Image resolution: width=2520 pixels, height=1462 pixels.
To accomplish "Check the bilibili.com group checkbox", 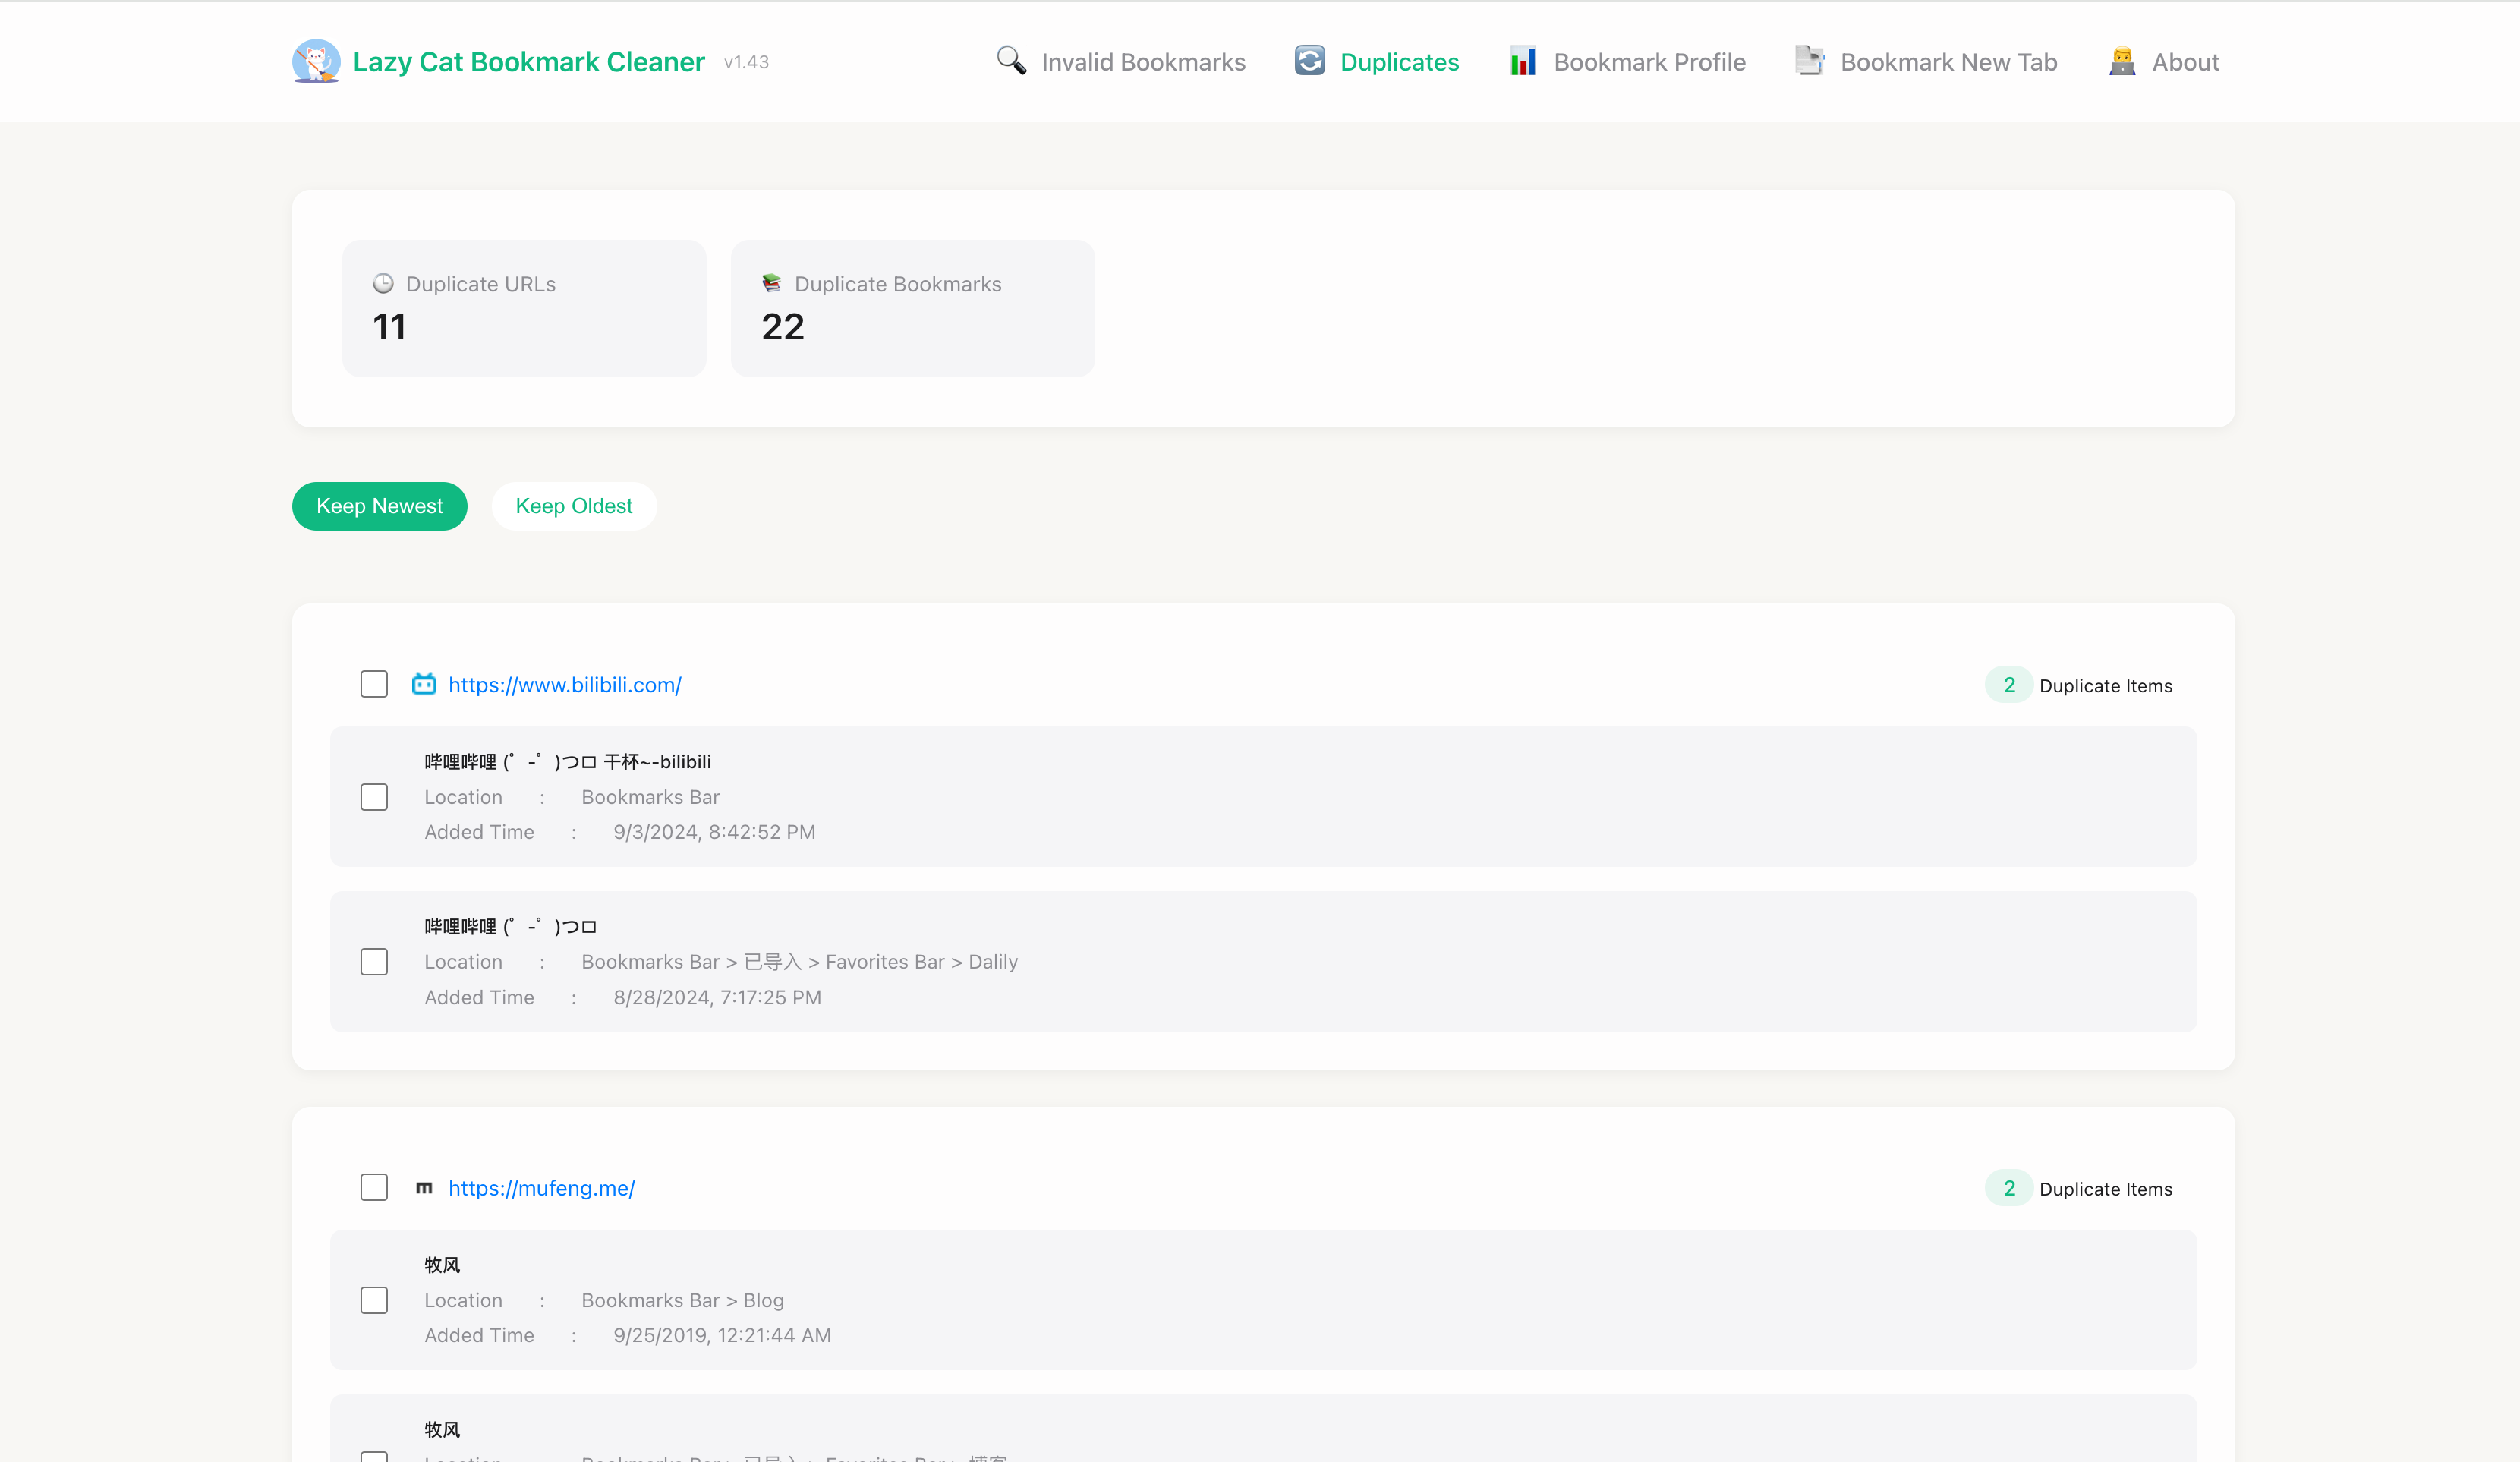I will pyautogui.click(x=374, y=685).
